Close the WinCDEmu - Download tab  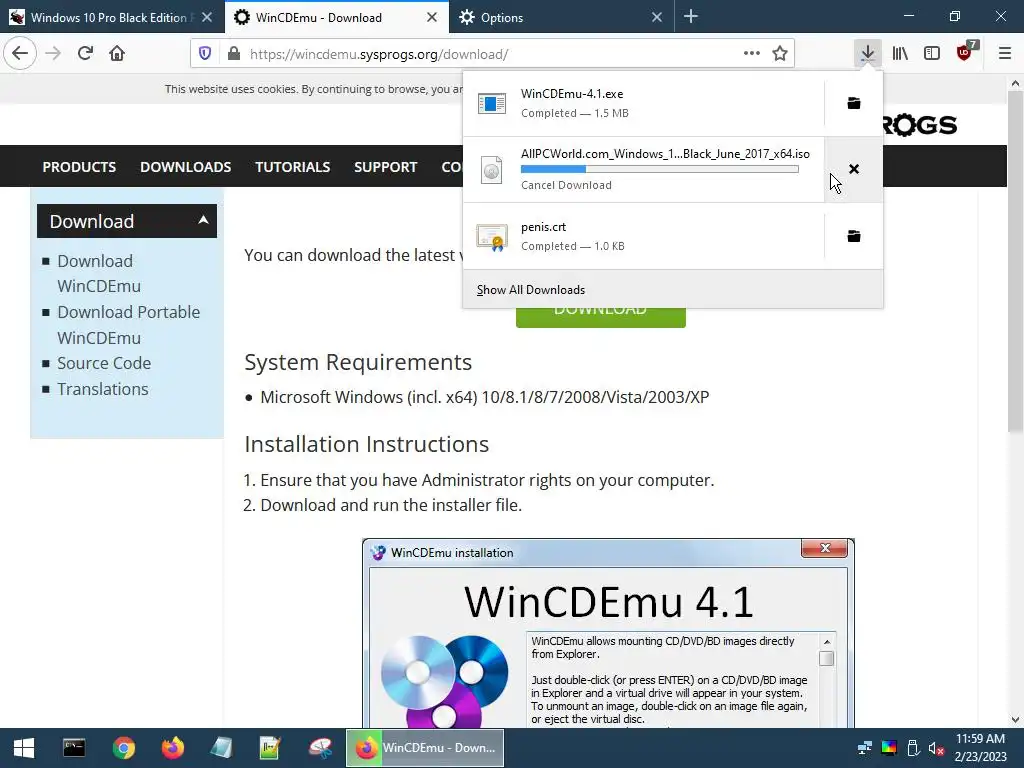(432, 18)
